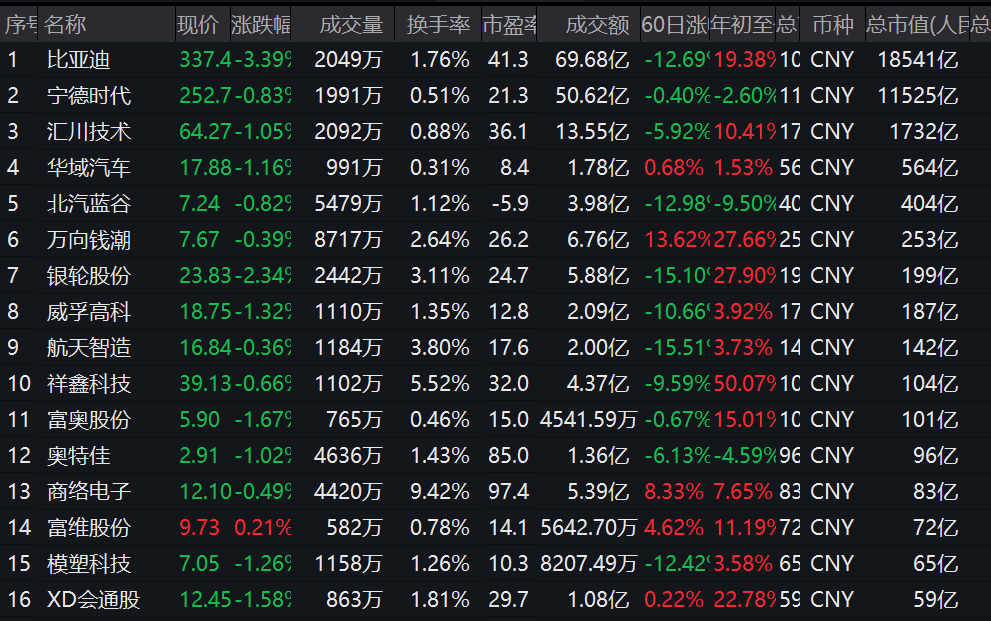
Task: Click the market cap 11525亿
Action: (918, 96)
